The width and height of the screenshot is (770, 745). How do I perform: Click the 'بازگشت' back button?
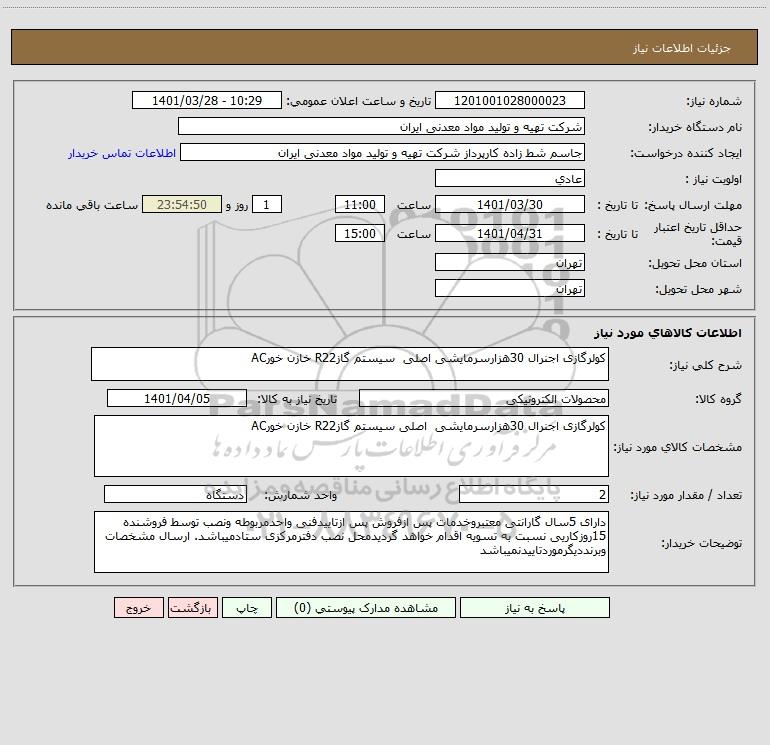click(x=192, y=608)
